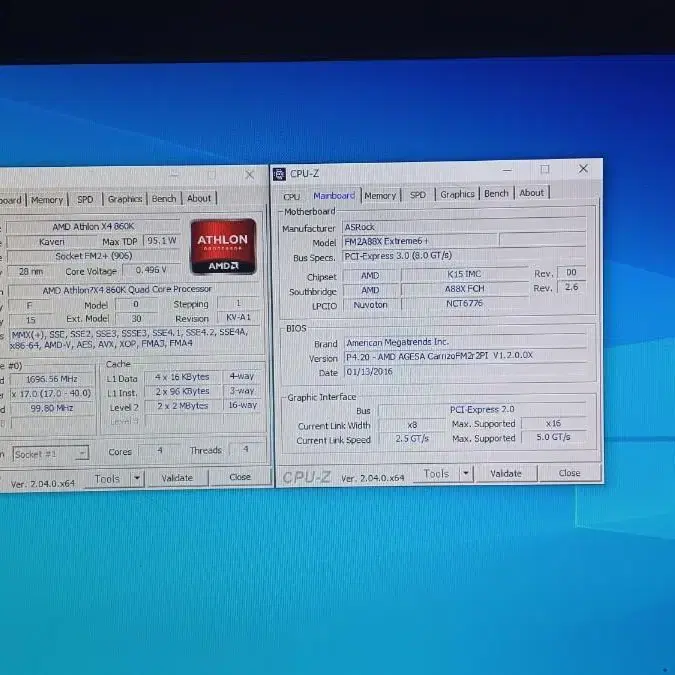Viewport: 675px width, 675px height.
Task: Click the 1696.56 MHz core speed value
Action: (52, 379)
